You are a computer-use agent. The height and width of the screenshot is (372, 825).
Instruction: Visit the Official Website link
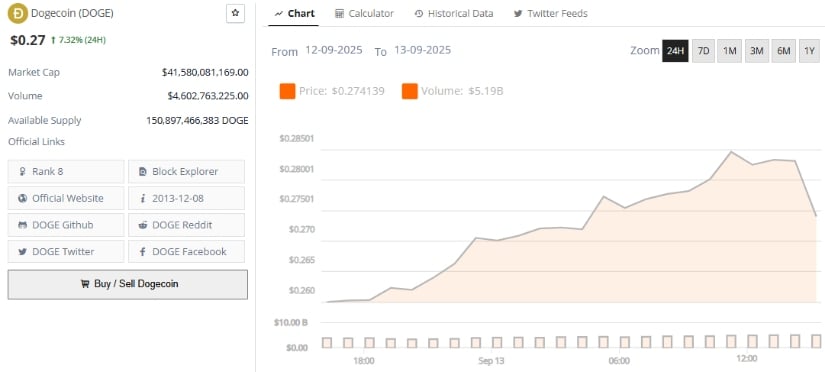[66, 198]
